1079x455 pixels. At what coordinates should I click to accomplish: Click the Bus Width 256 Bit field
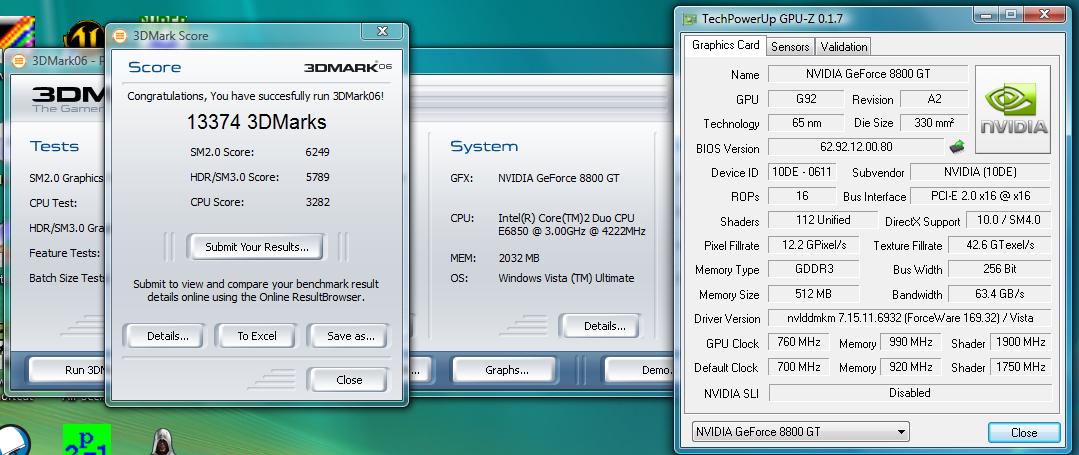point(1000,269)
